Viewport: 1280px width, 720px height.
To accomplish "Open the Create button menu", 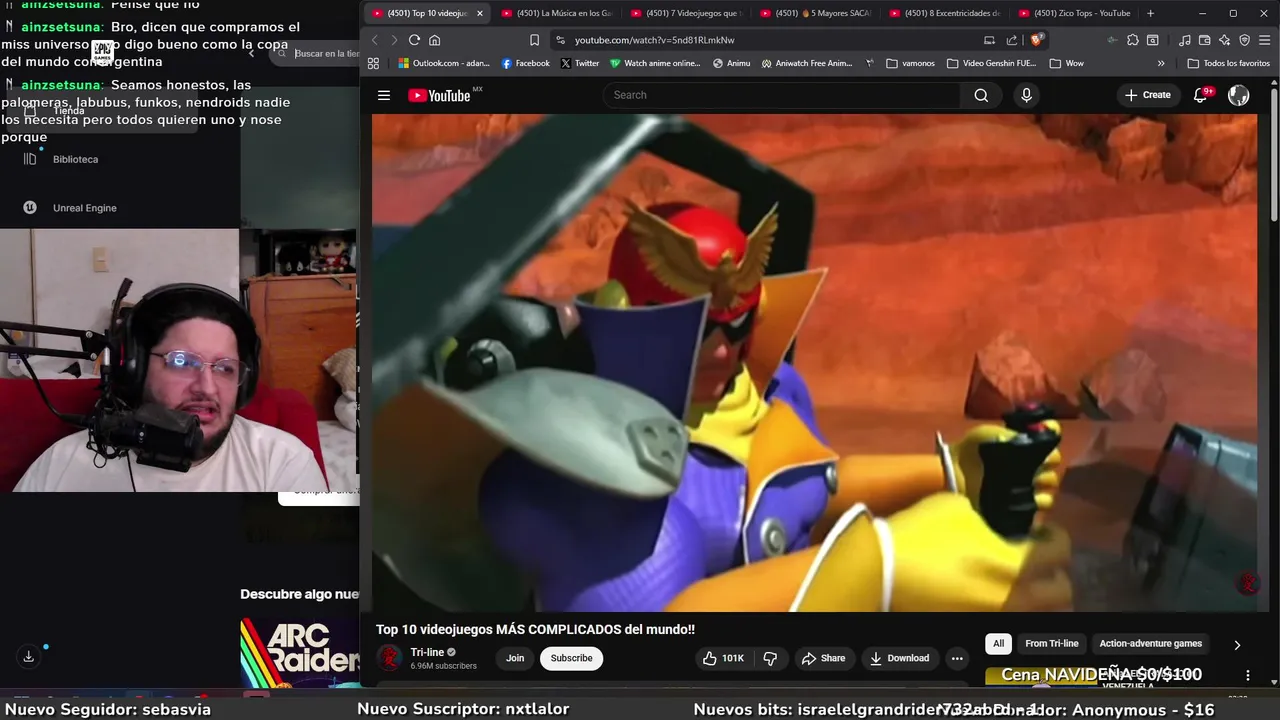I will [x=1147, y=95].
